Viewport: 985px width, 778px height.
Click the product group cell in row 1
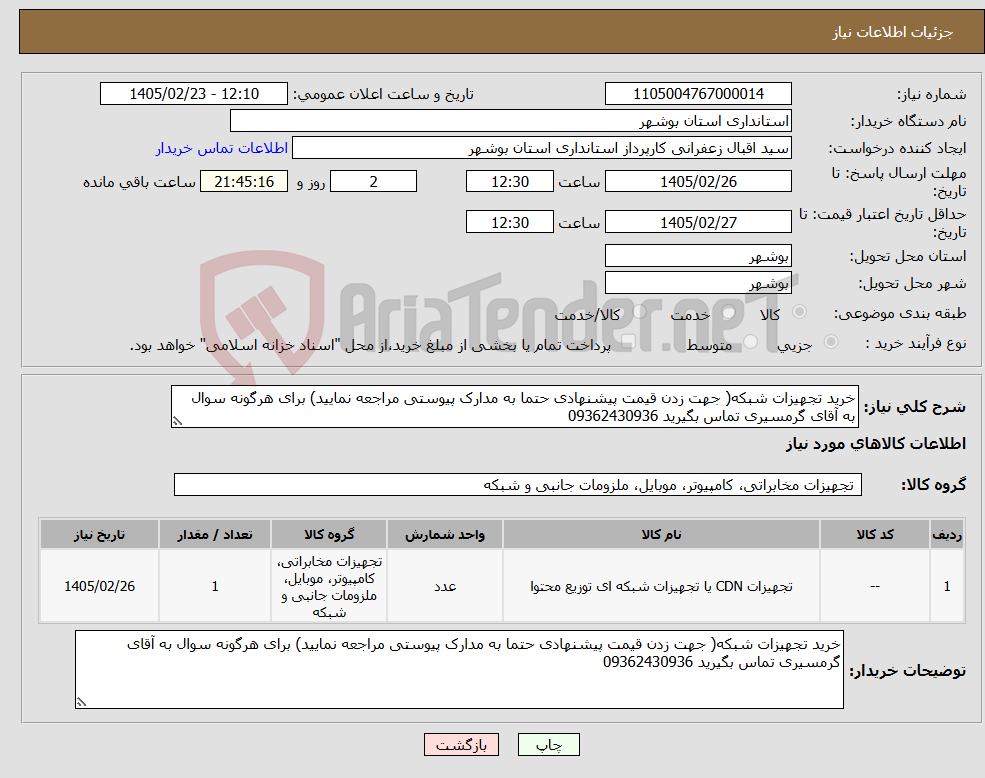(x=329, y=586)
